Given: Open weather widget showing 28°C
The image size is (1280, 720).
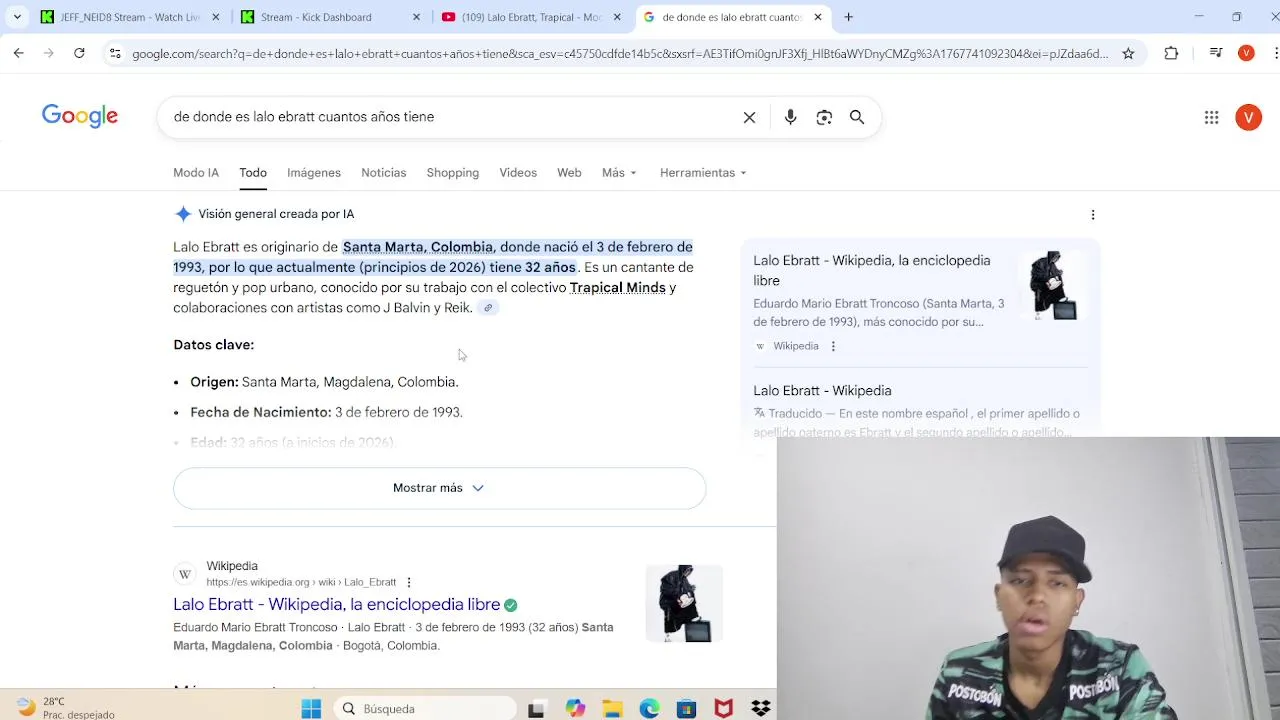Looking at the screenshot, I should [x=65, y=707].
